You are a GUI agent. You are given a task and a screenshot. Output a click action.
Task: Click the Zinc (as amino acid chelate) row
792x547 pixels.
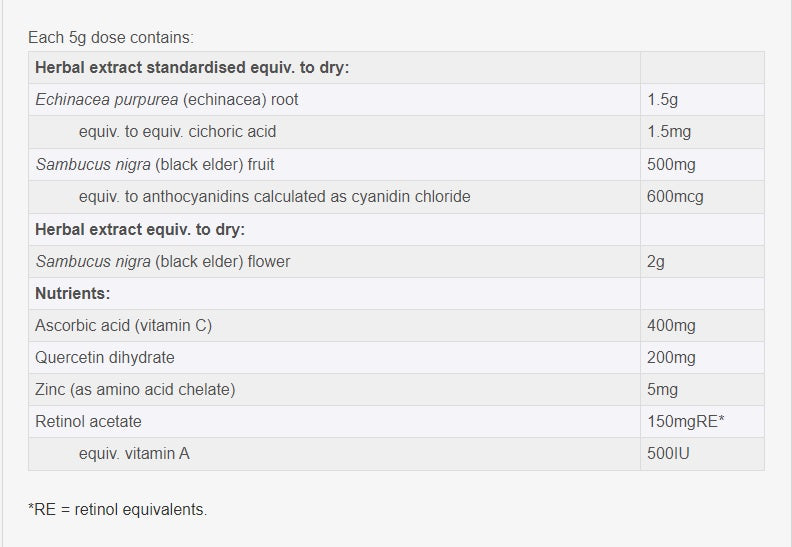coord(135,390)
